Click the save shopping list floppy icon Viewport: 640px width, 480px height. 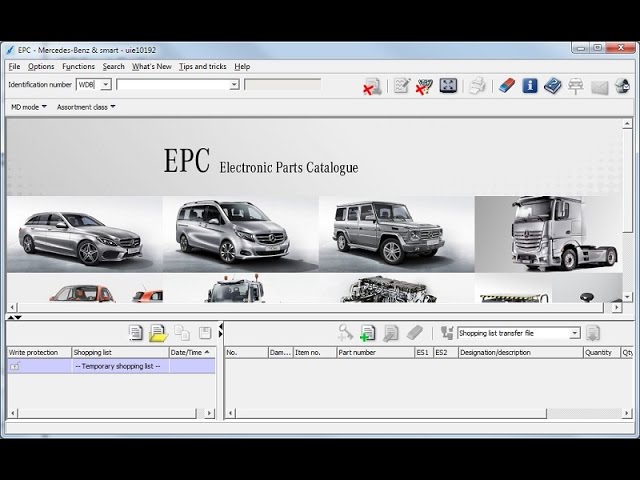[x=204, y=333]
